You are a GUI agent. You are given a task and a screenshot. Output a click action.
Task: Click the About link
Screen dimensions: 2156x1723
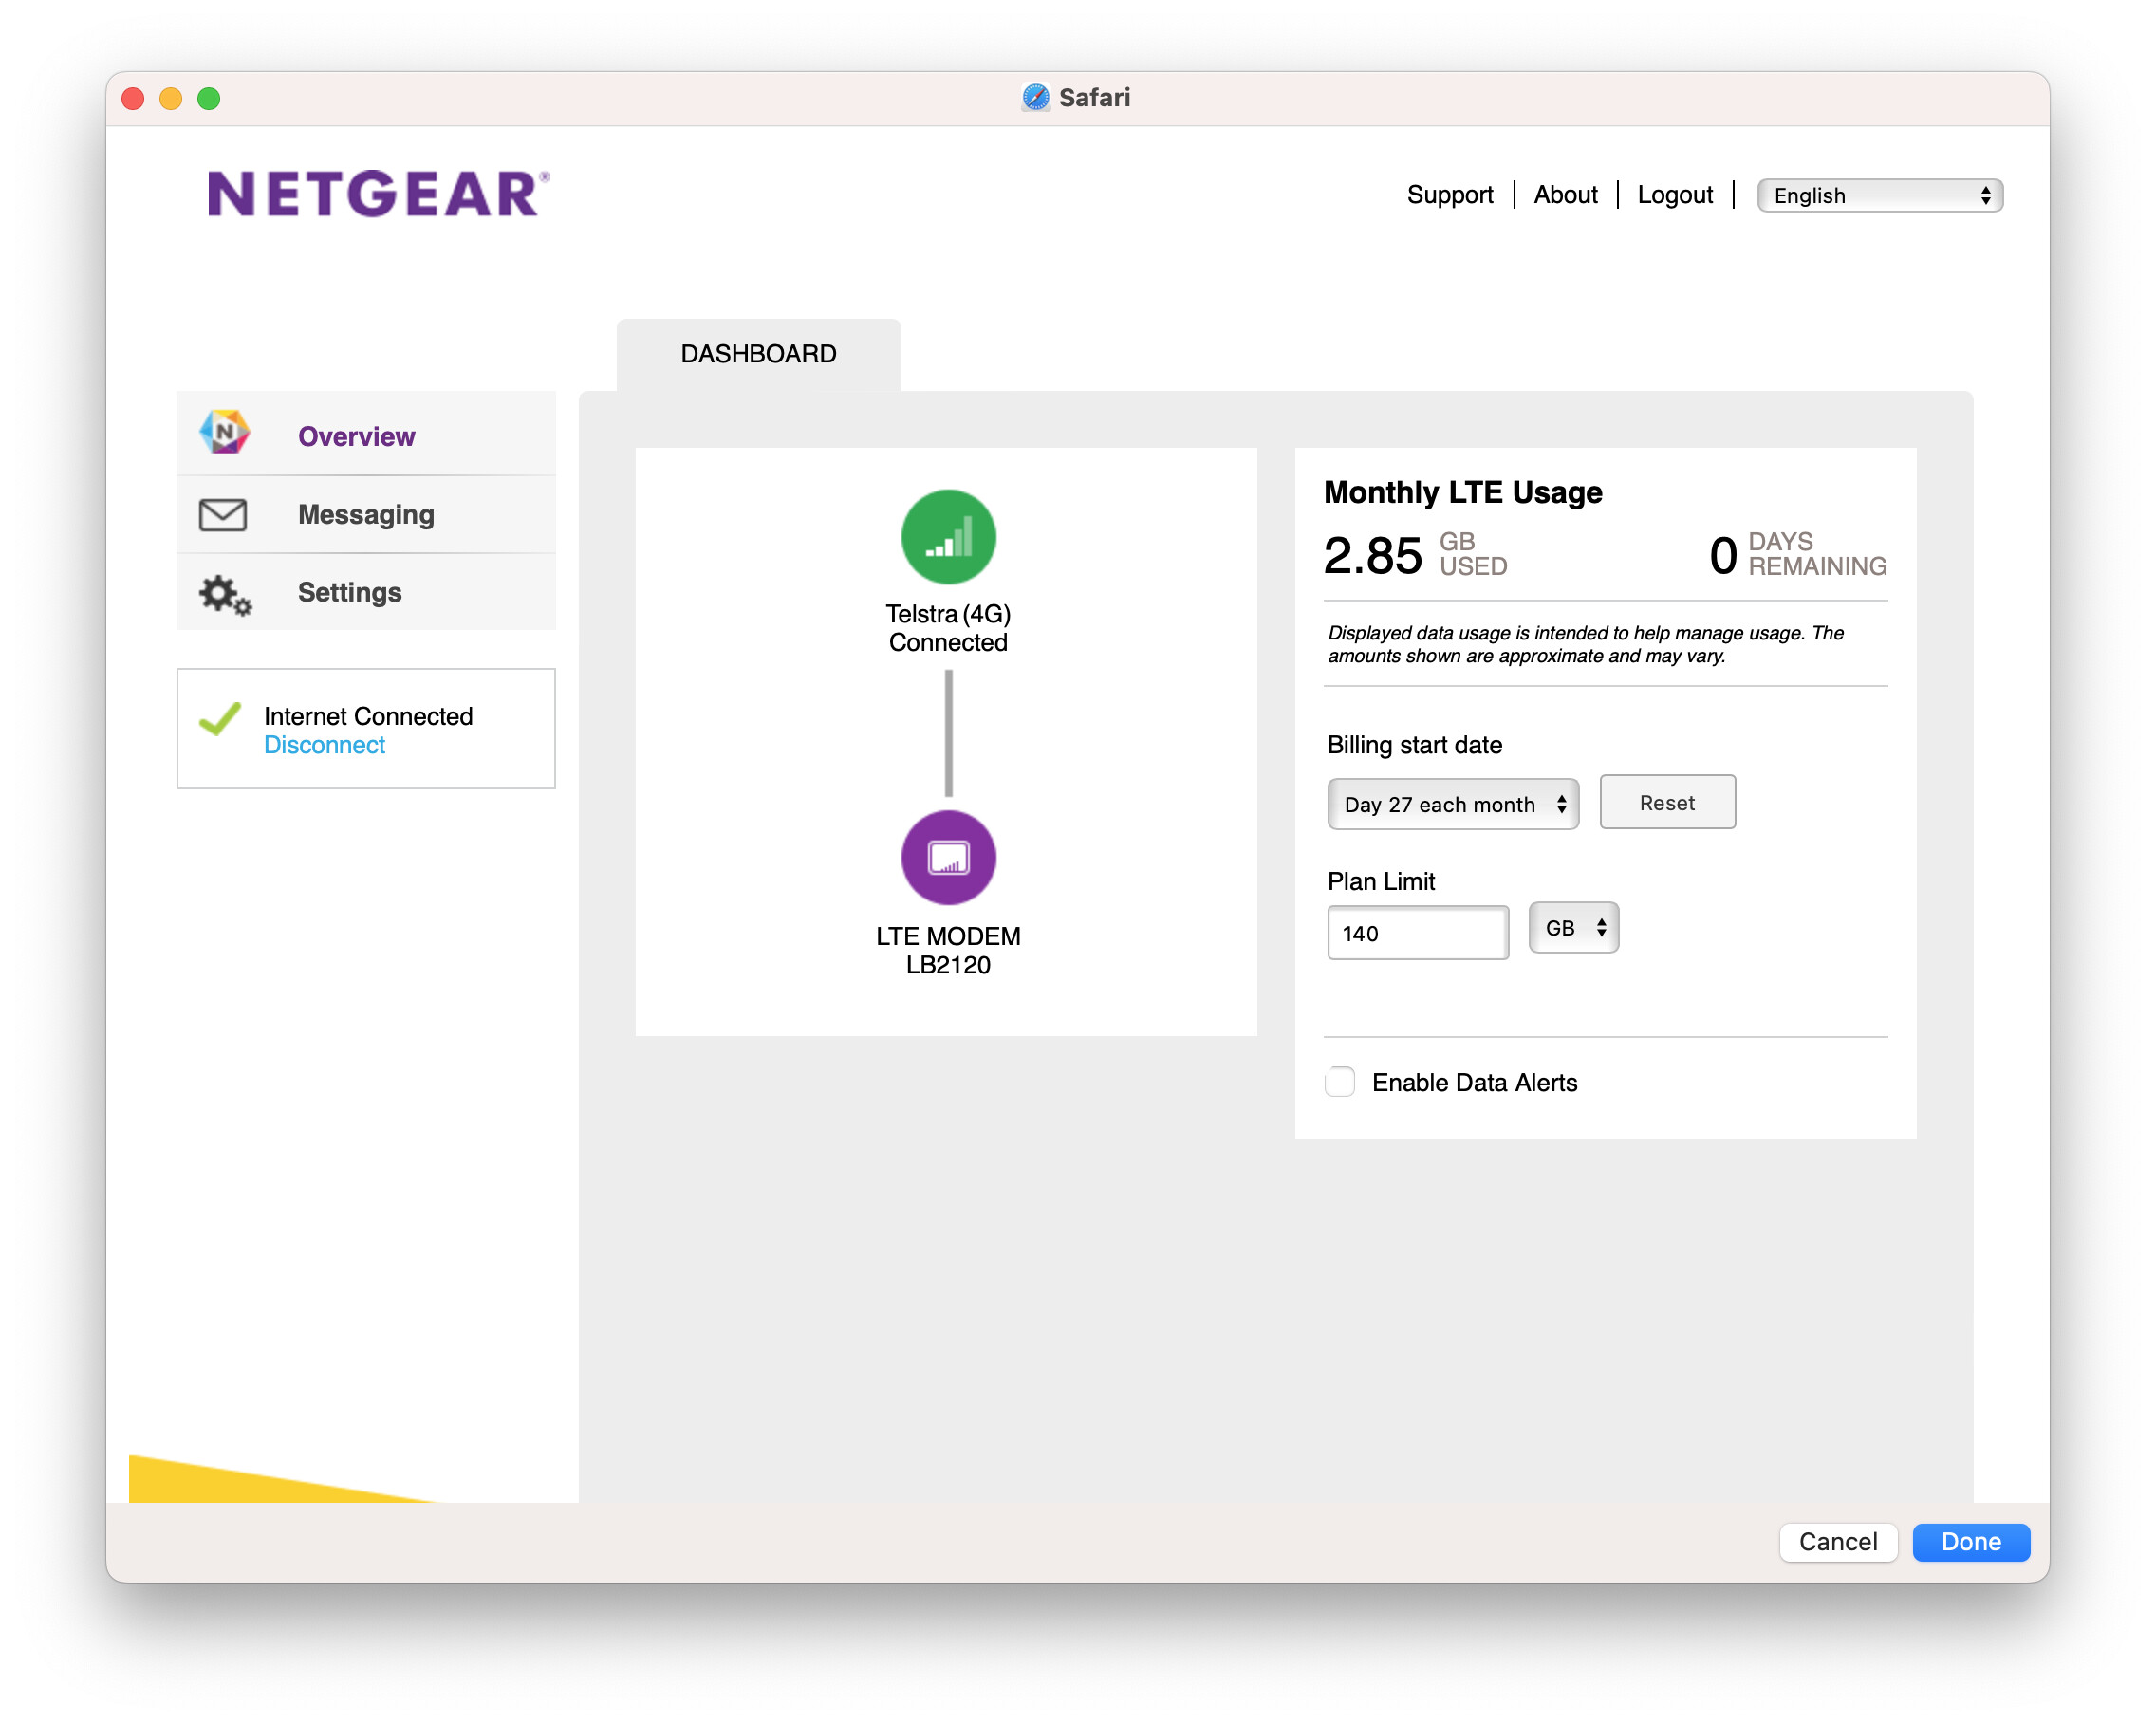click(x=1565, y=194)
